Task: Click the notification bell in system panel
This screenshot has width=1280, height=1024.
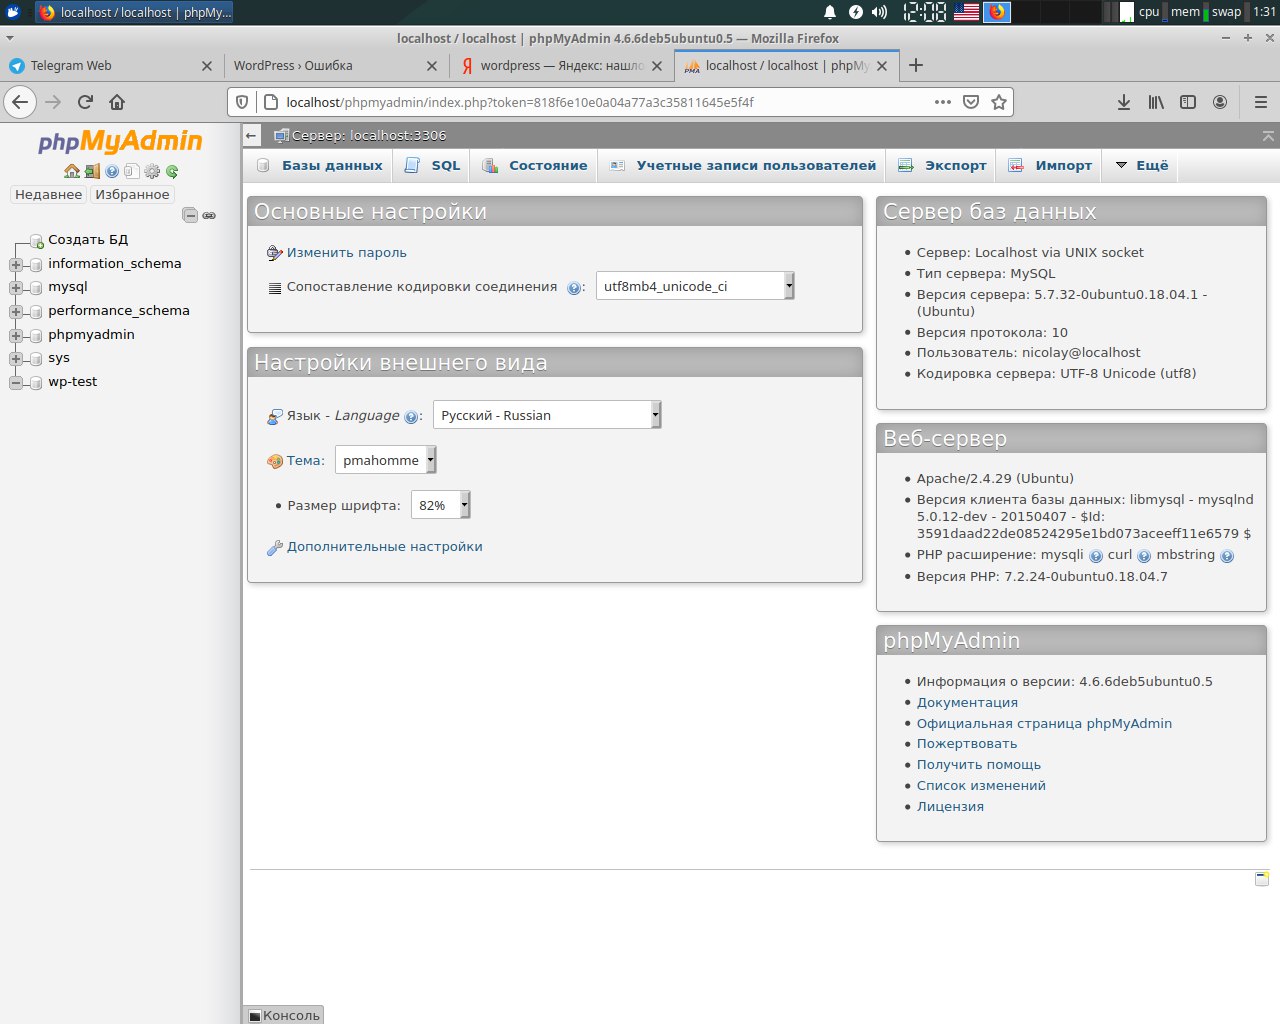Action: coord(830,12)
